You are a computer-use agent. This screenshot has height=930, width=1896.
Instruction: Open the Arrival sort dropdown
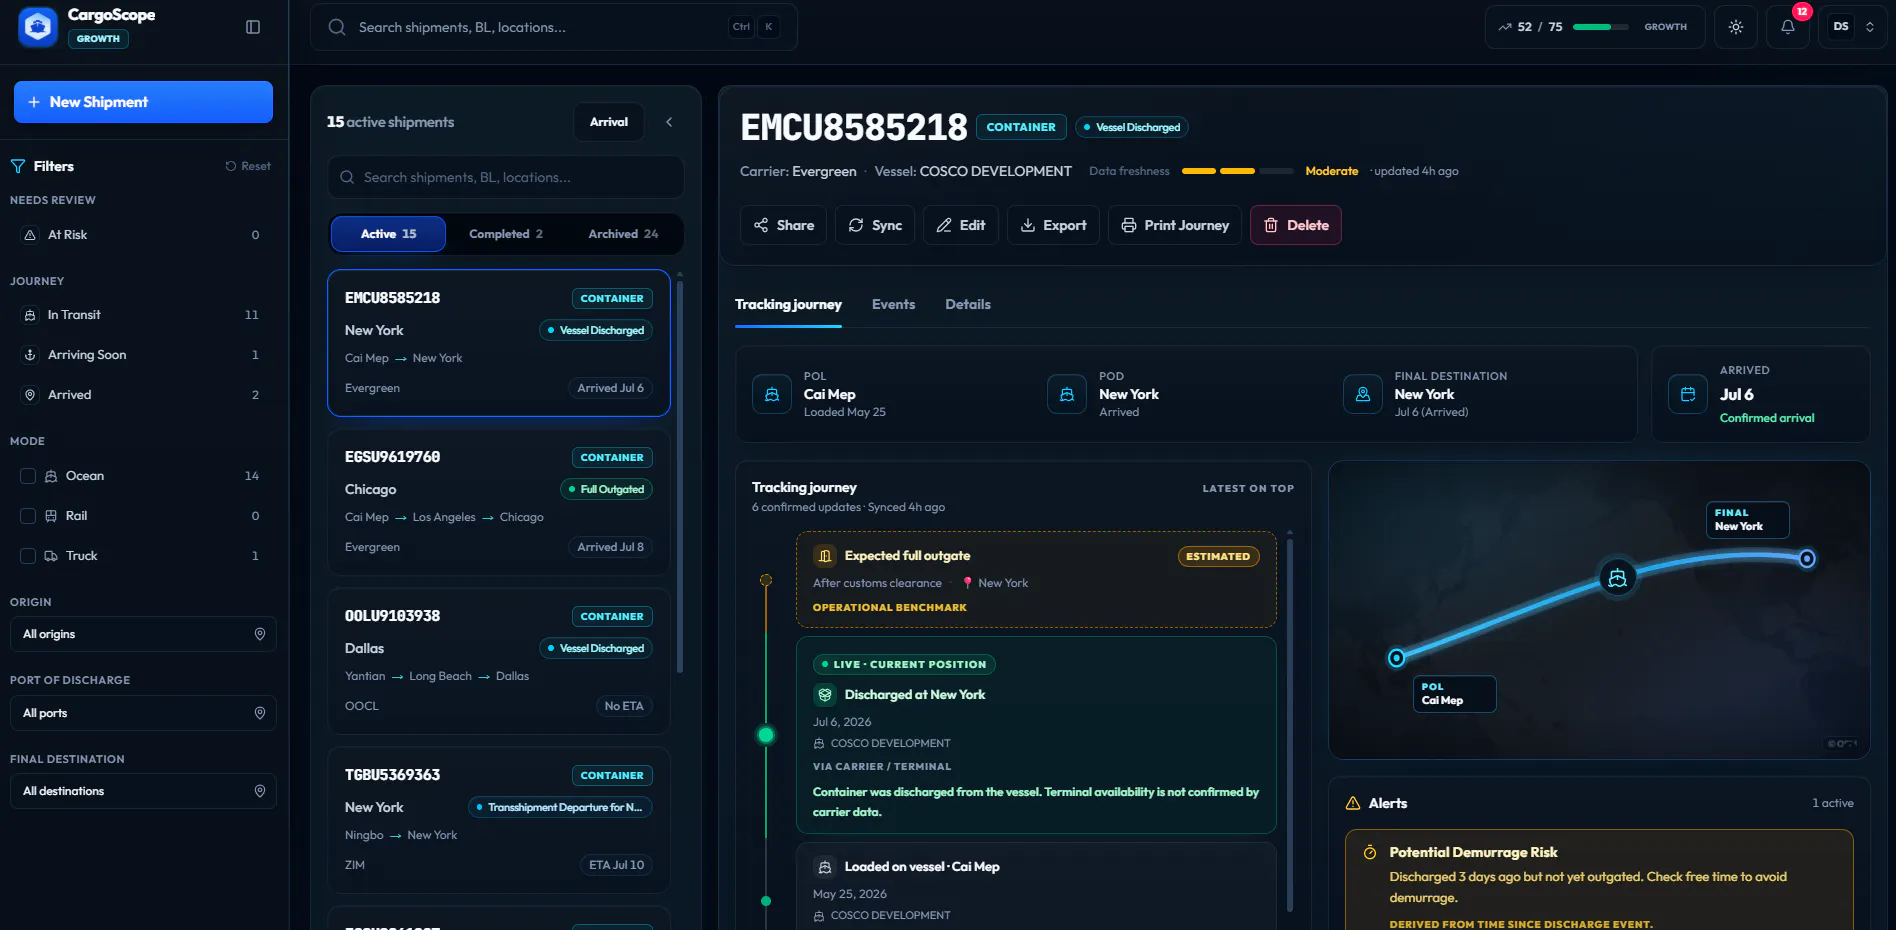tap(609, 122)
